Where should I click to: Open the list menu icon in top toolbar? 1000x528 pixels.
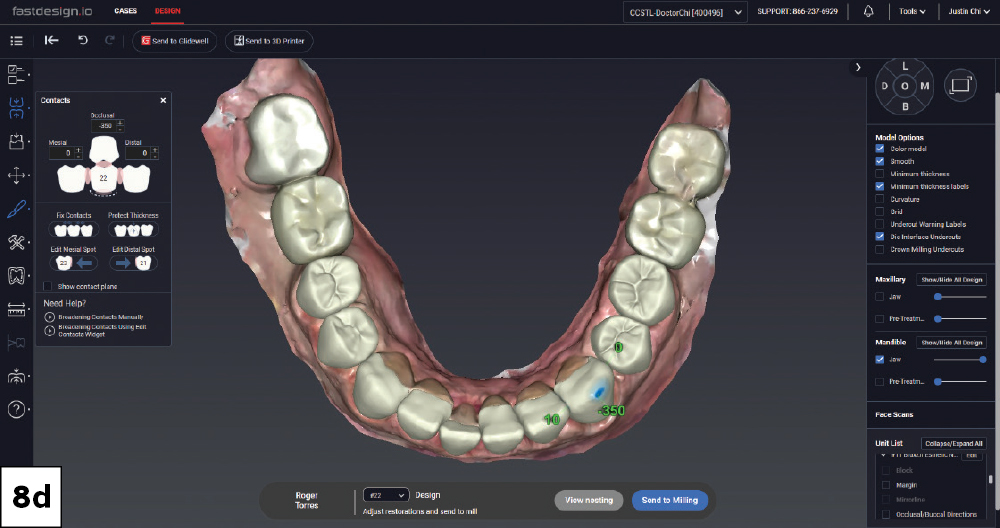coord(17,41)
